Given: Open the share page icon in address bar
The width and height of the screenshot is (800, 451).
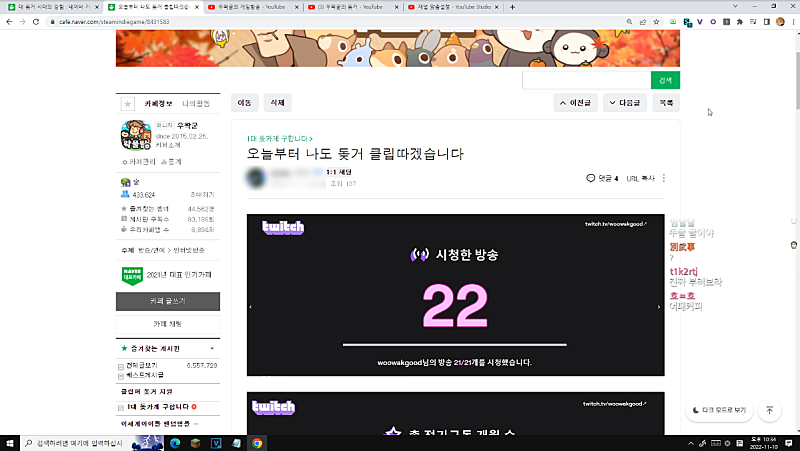Looking at the screenshot, I should click(x=643, y=22).
